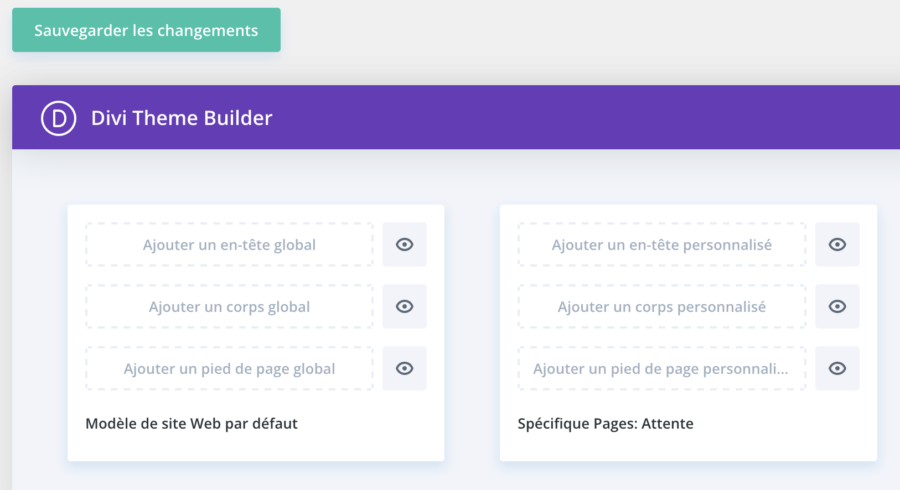The width and height of the screenshot is (900, 490).
Task: Click the Spécifique Pages: Attente label
Action: tap(605, 423)
